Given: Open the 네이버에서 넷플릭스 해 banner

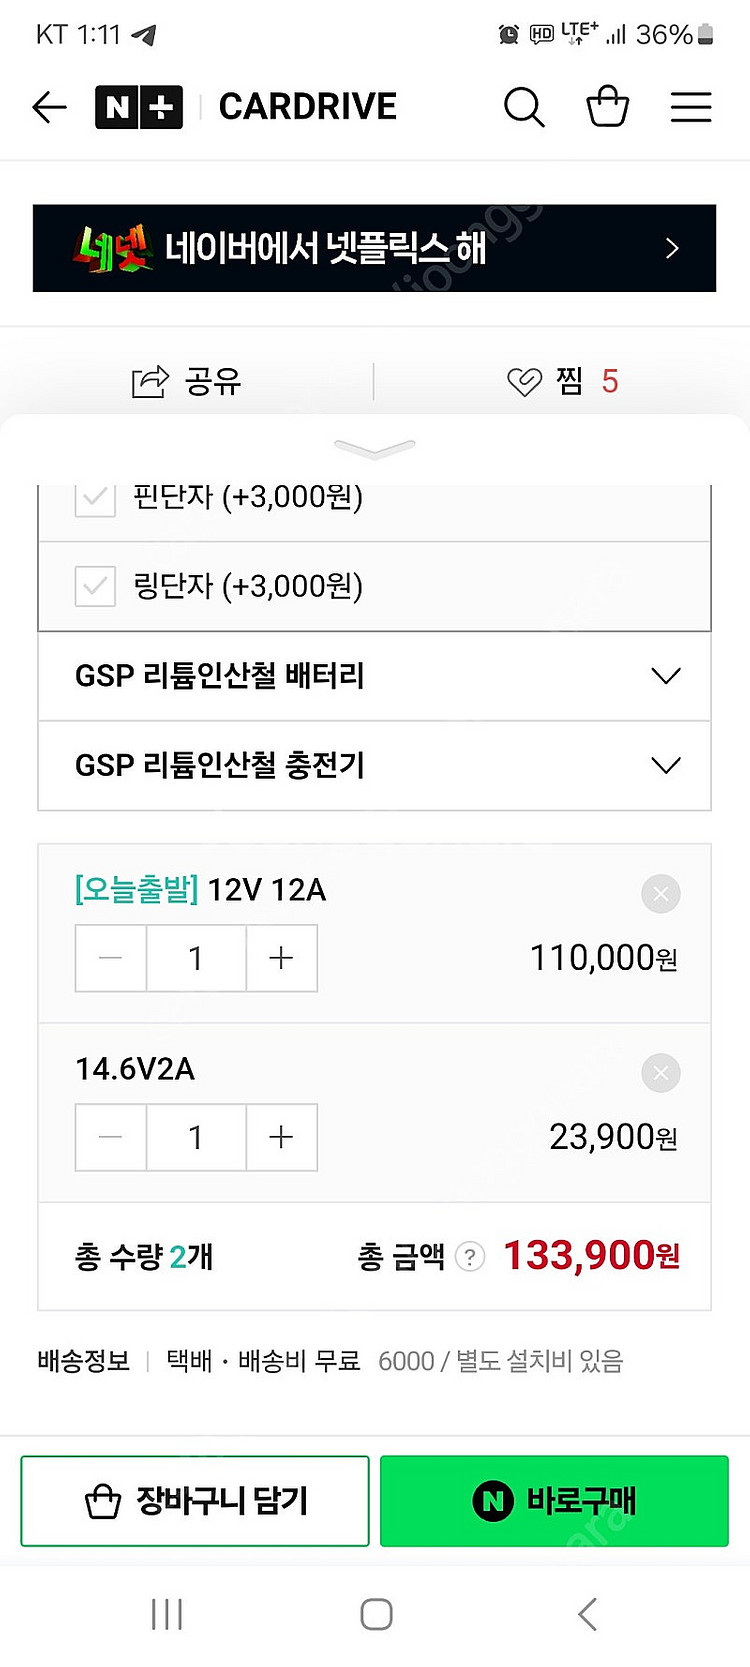Looking at the screenshot, I should tap(374, 248).
